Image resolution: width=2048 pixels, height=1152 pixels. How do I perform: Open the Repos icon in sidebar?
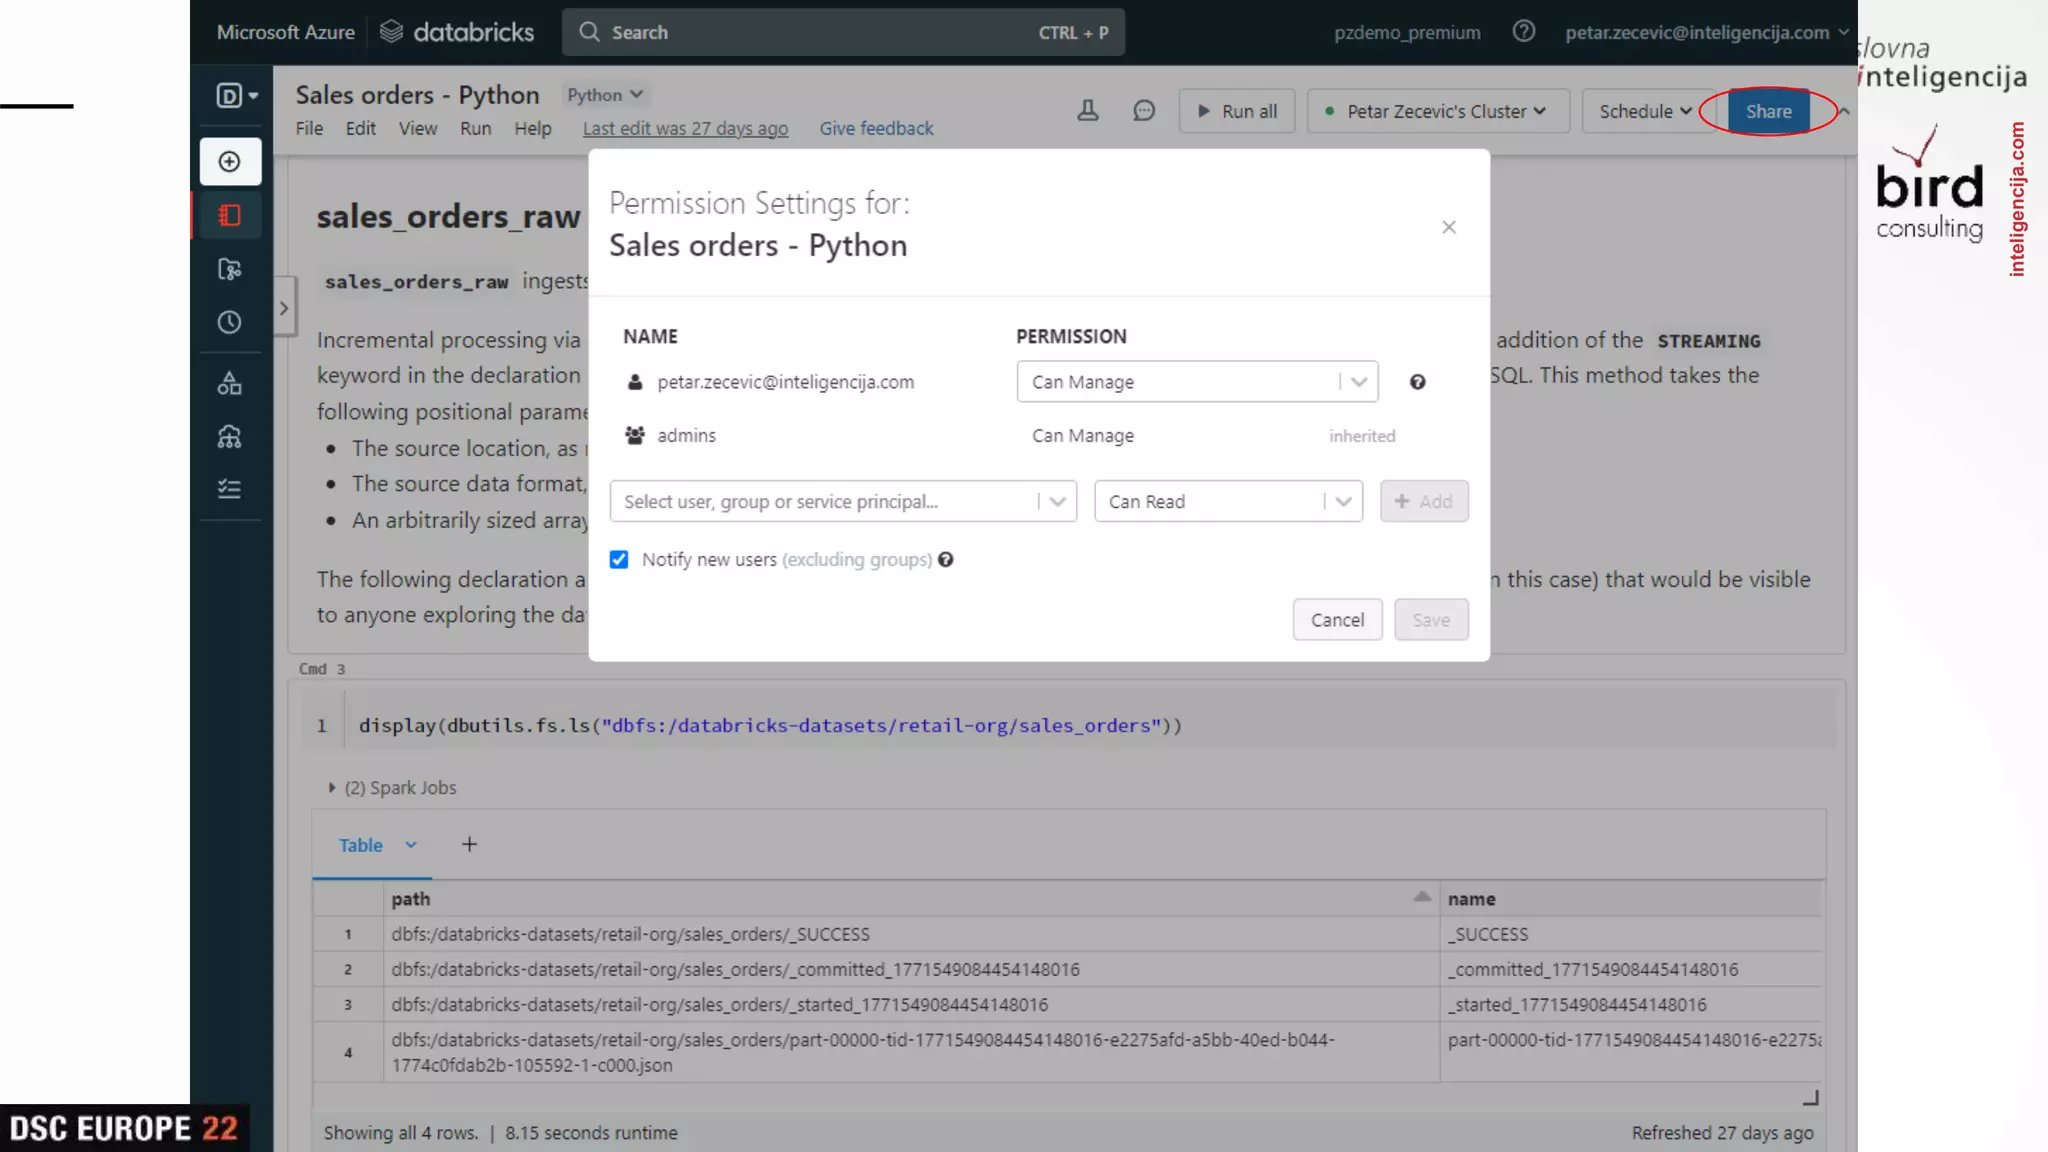point(230,269)
